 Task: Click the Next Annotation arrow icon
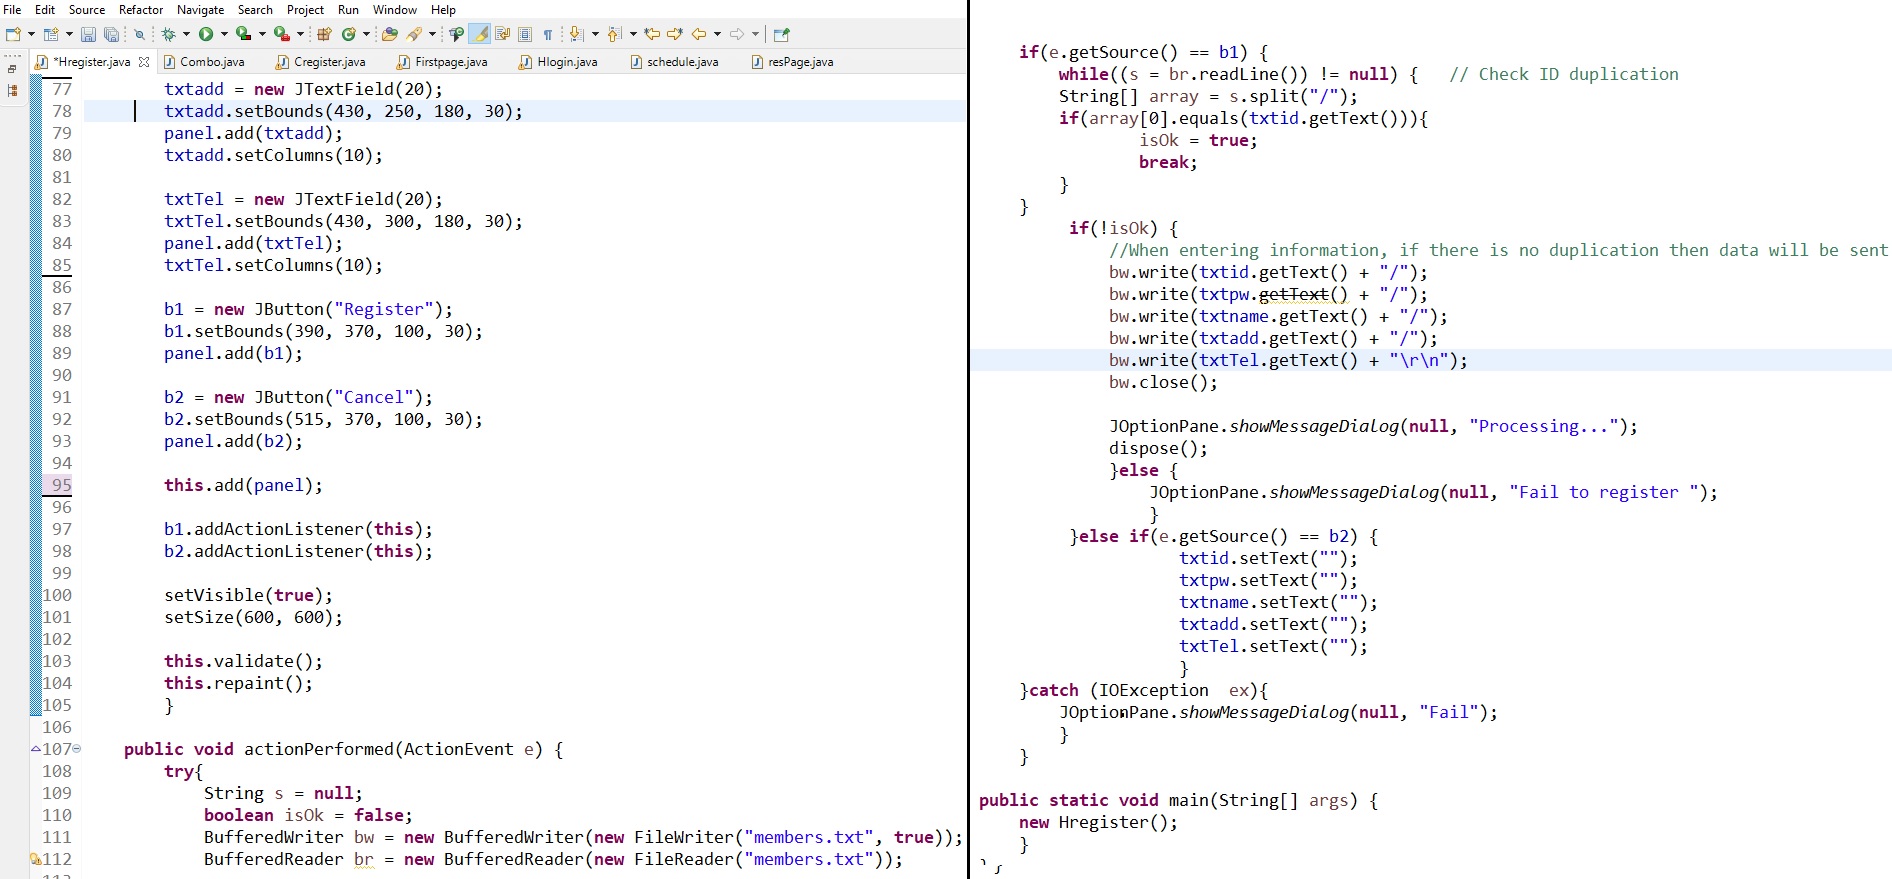click(576, 34)
